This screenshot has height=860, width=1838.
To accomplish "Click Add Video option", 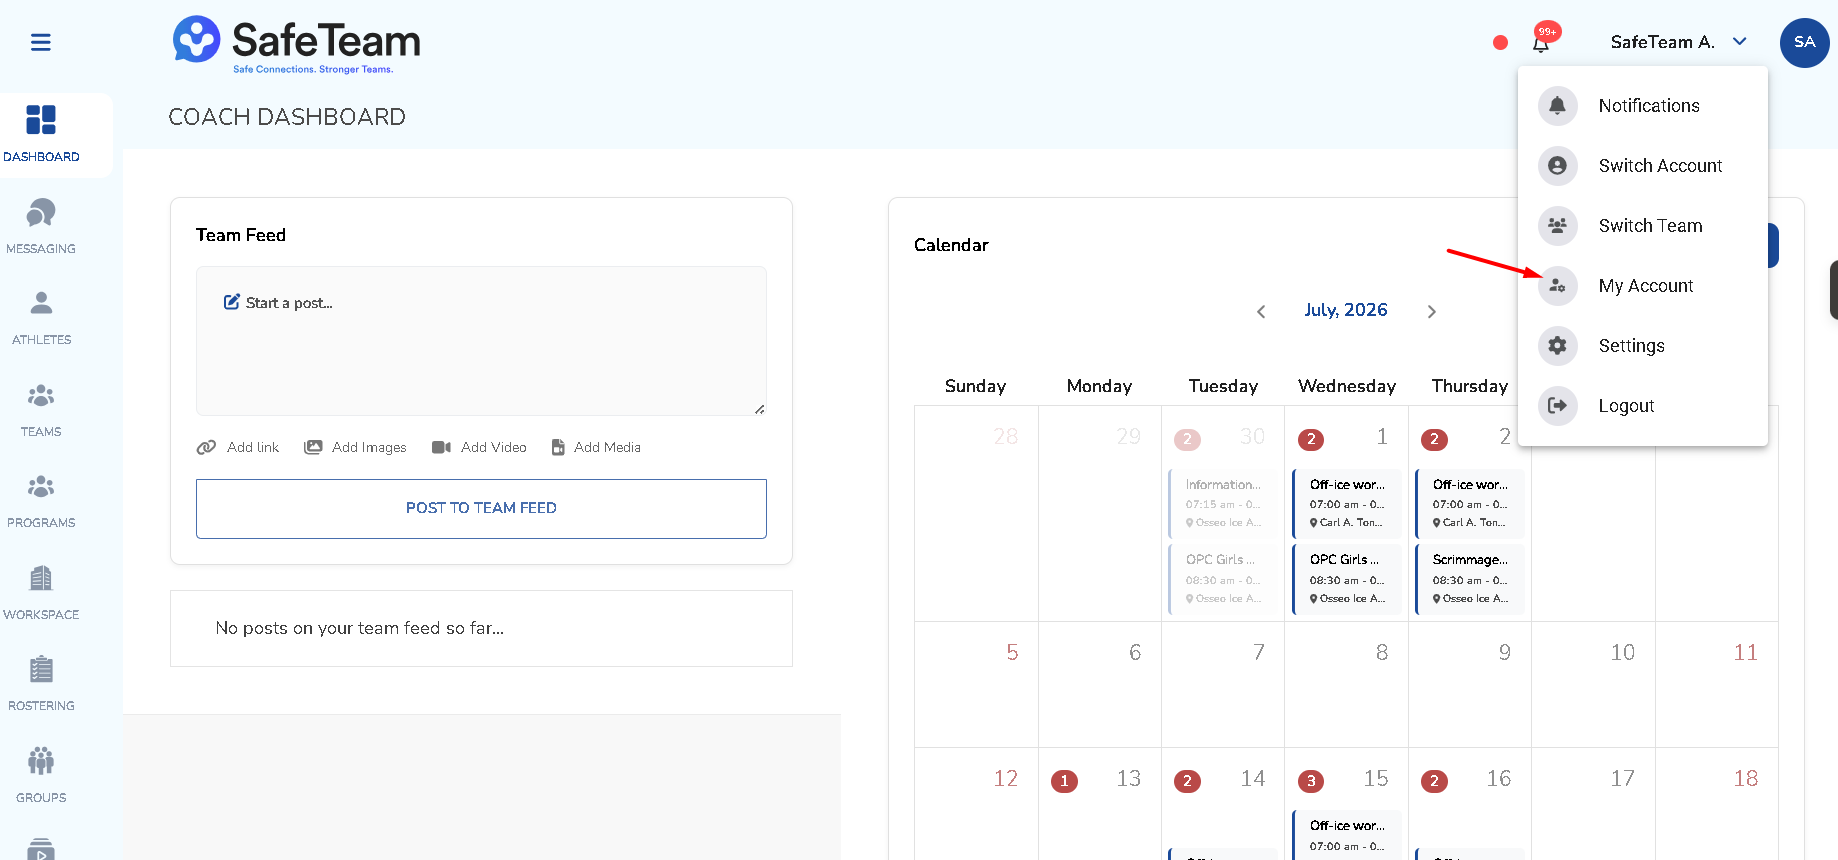I will [479, 447].
